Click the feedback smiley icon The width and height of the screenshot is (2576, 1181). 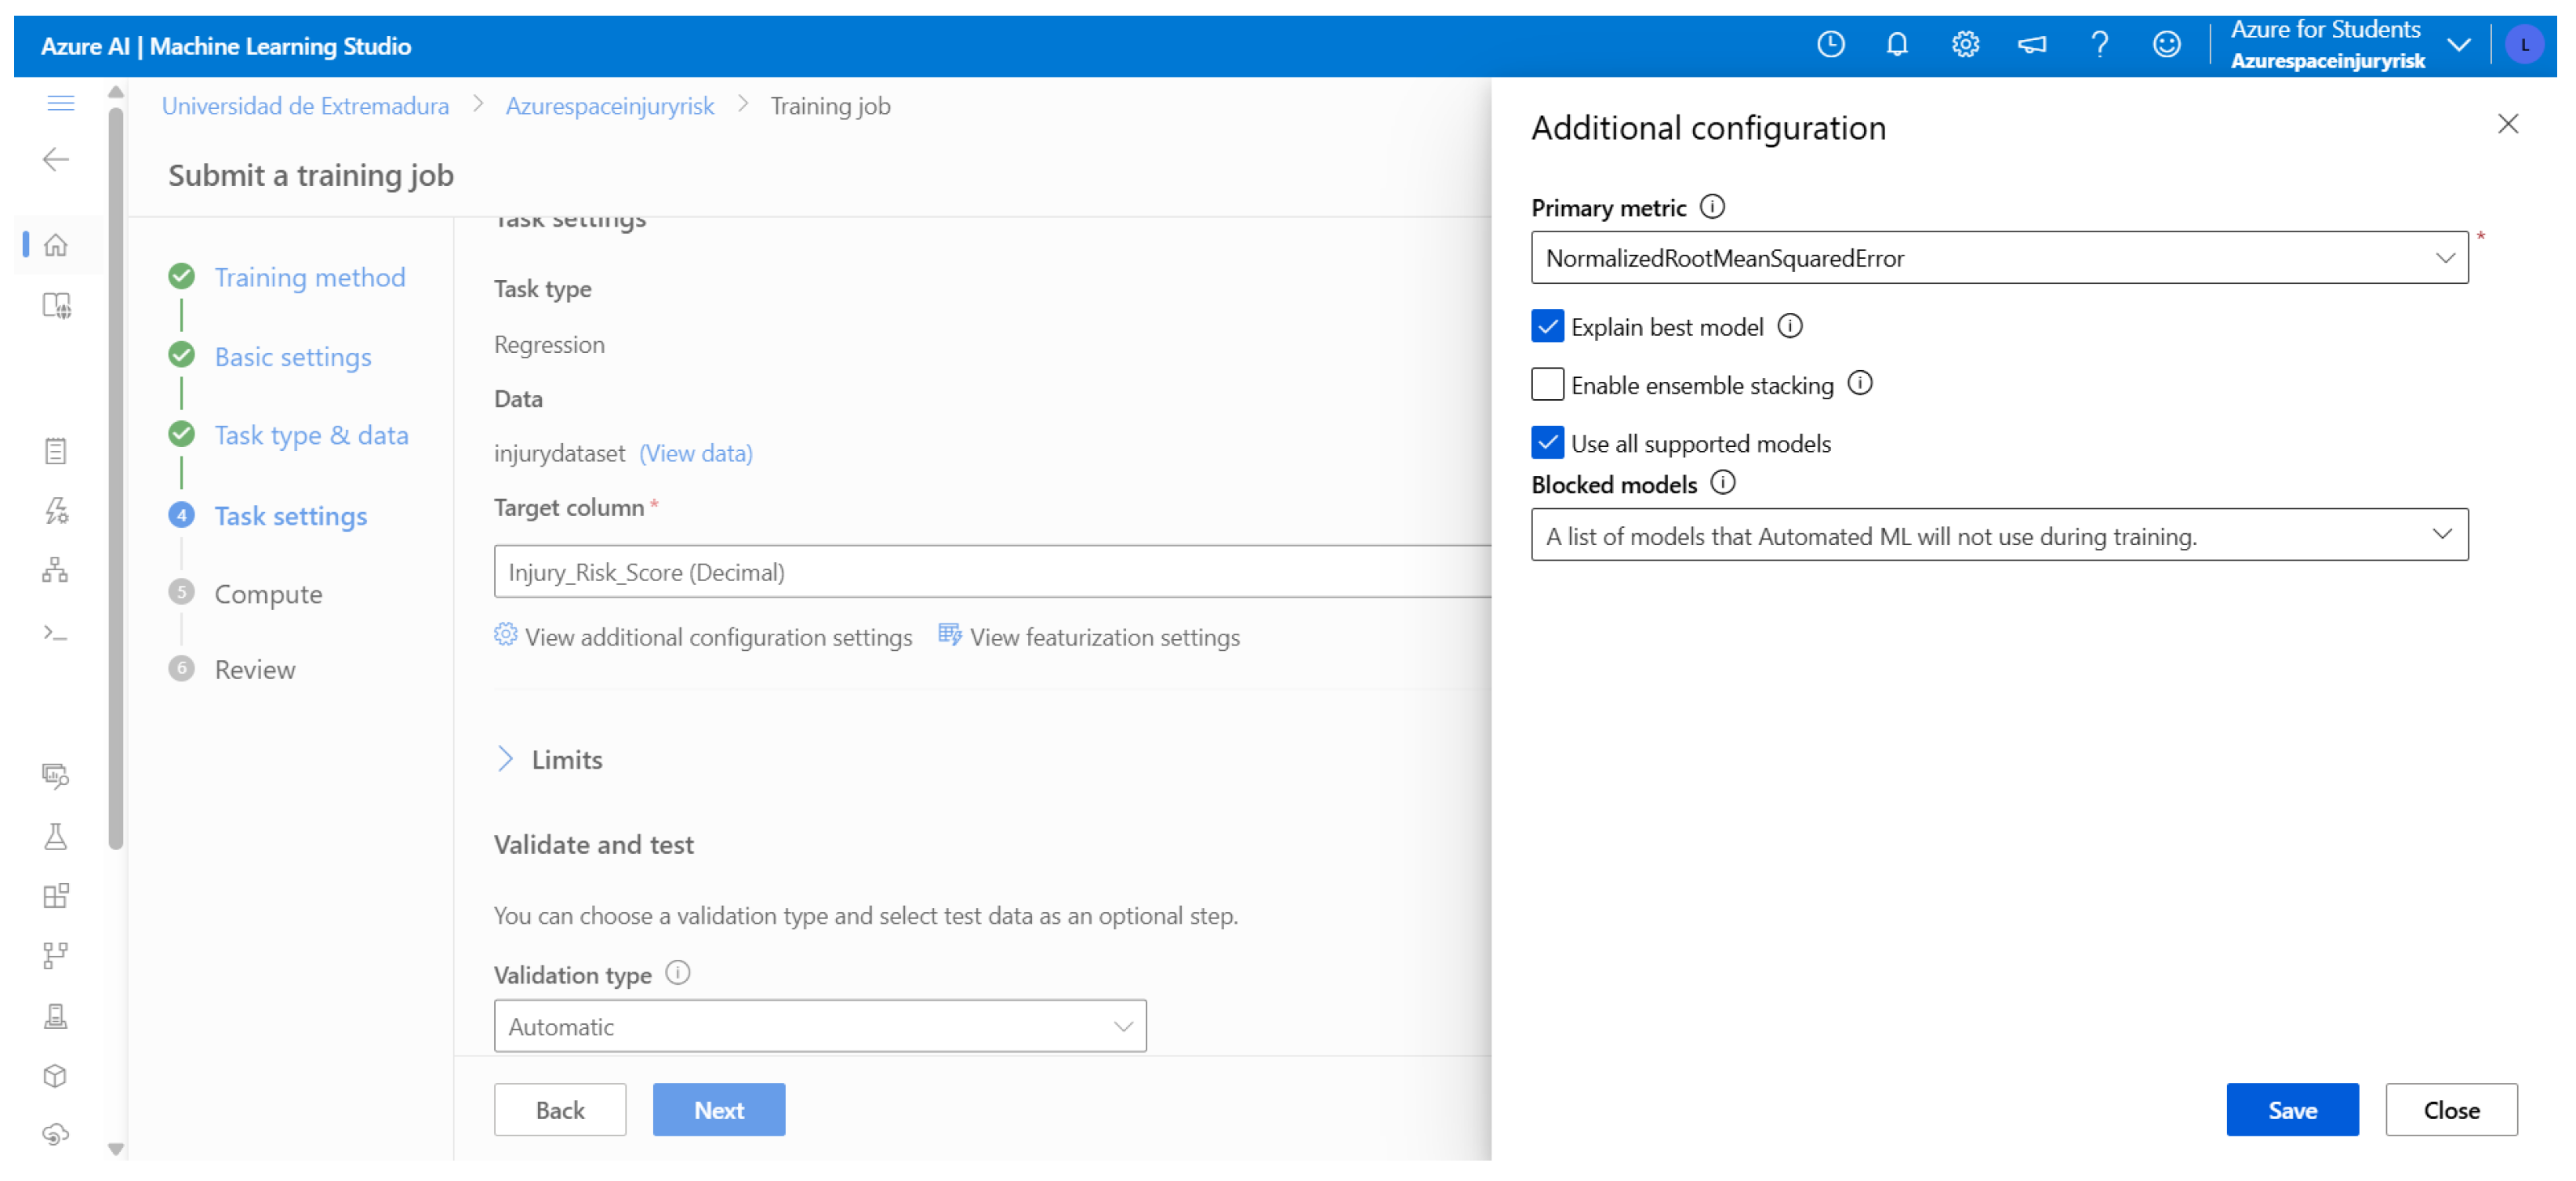click(2166, 45)
